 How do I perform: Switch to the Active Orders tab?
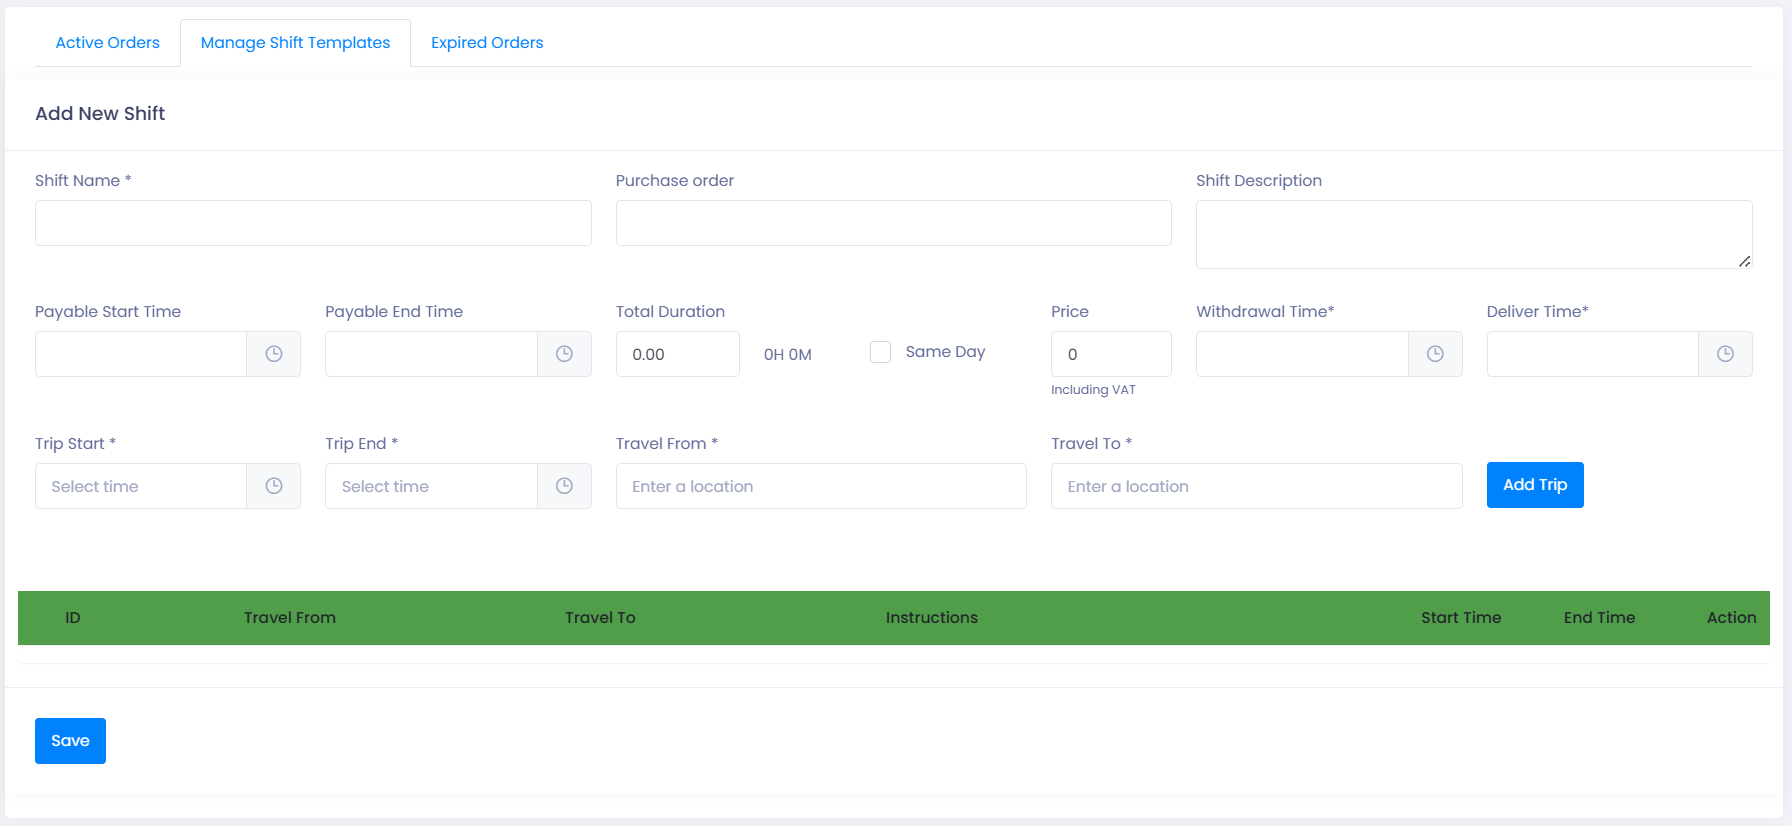108,43
